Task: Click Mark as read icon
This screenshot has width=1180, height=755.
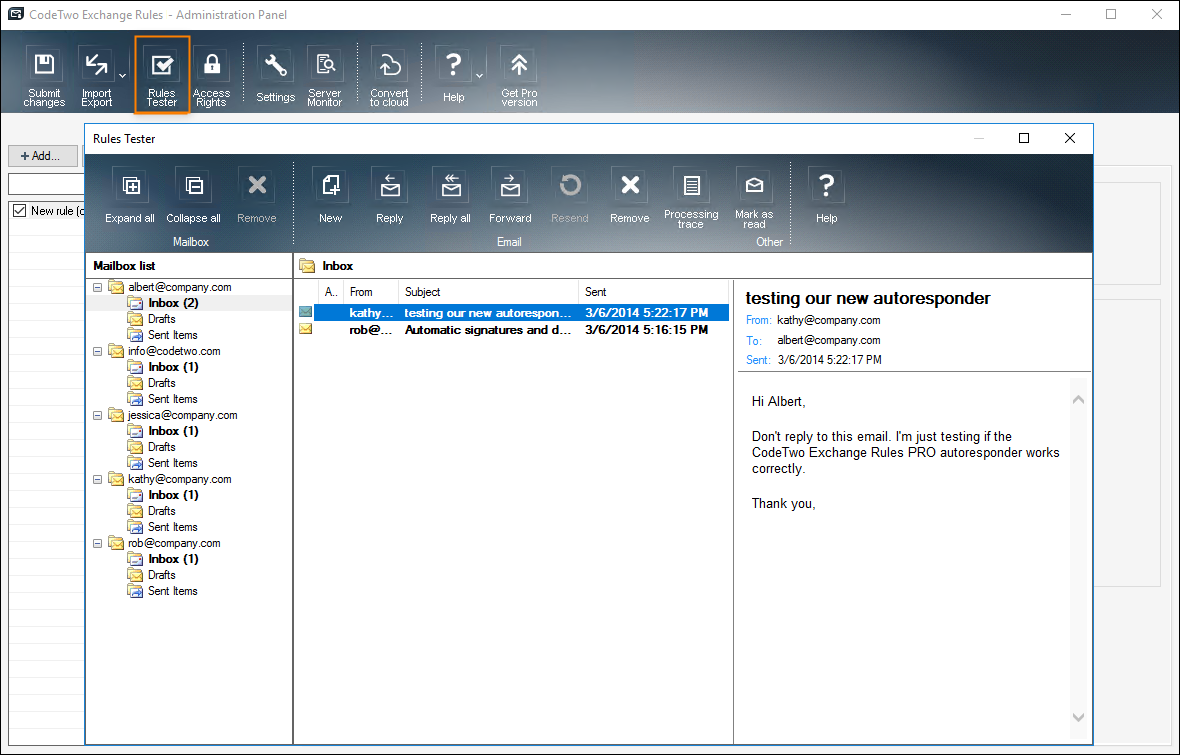Action: click(x=754, y=197)
